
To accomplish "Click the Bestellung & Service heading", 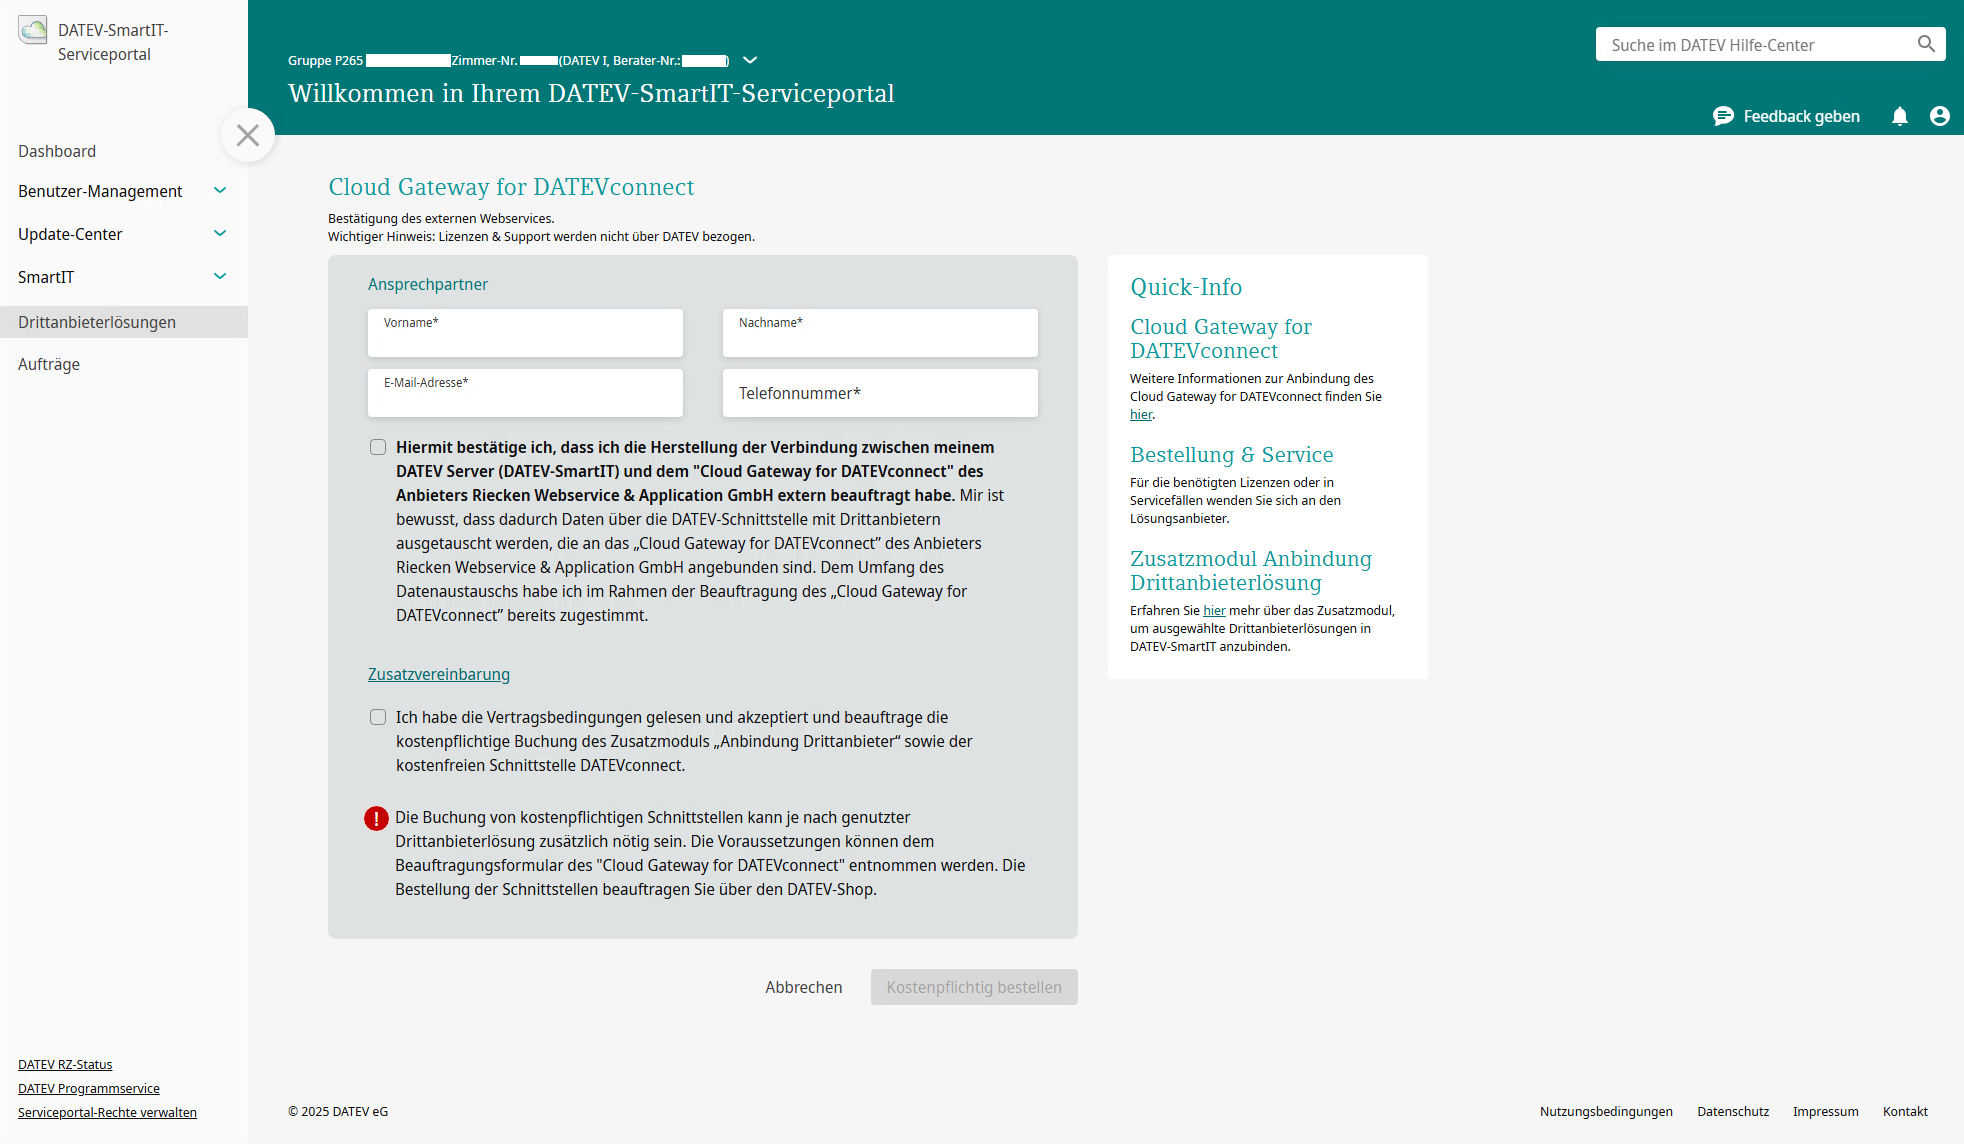I will [1232, 455].
